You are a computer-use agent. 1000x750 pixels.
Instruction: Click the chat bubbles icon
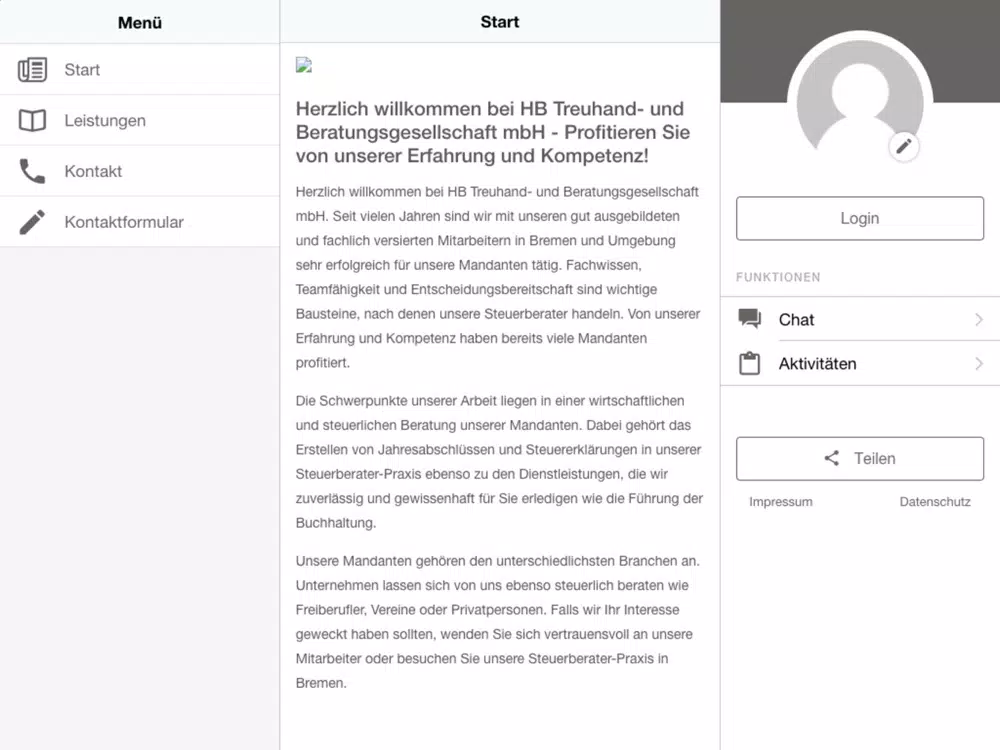click(x=750, y=318)
